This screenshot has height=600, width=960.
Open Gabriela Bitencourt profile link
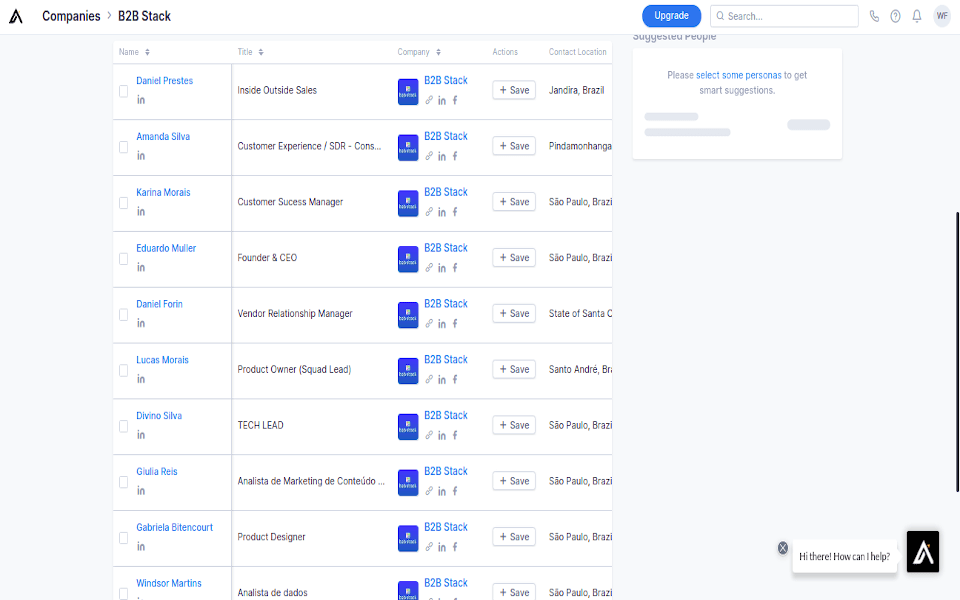tap(174, 527)
